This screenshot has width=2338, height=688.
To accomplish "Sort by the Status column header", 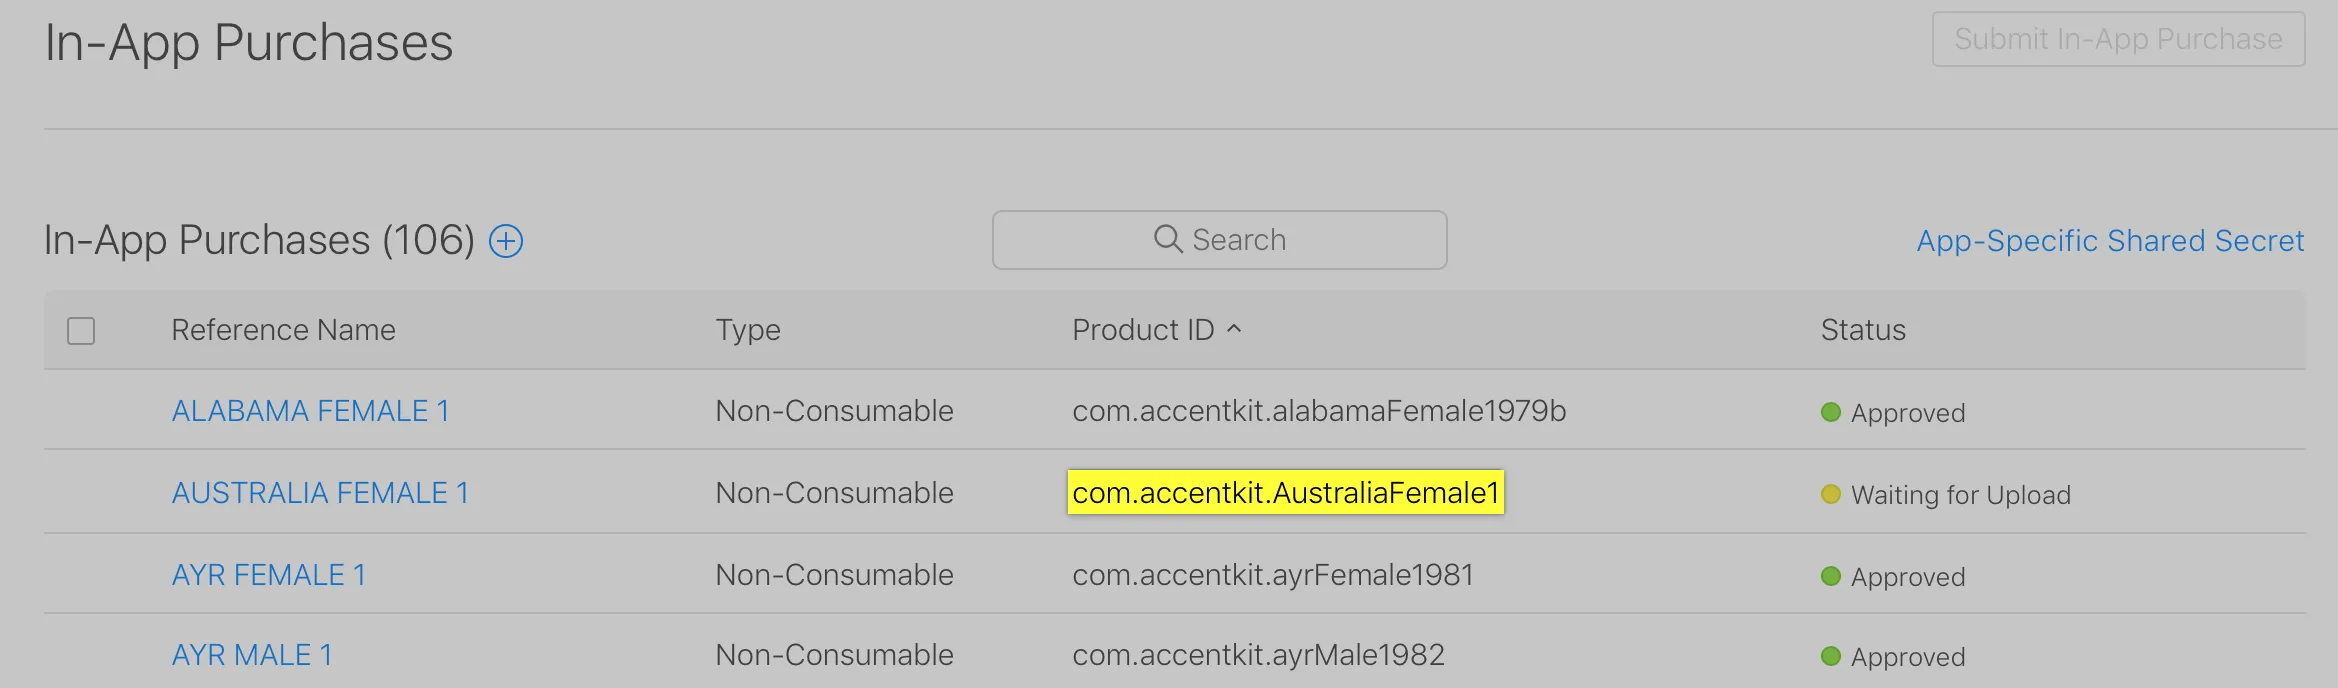I will [x=1862, y=330].
